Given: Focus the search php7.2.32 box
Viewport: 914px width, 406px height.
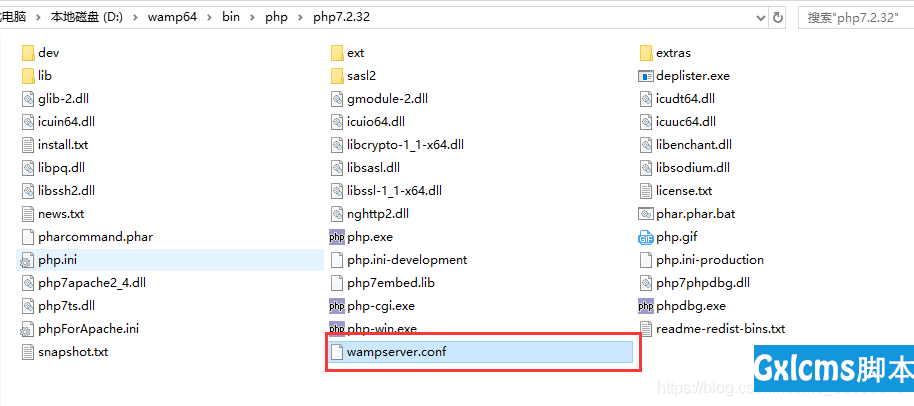Looking at the screenshot, I should [x=856, y=17].
